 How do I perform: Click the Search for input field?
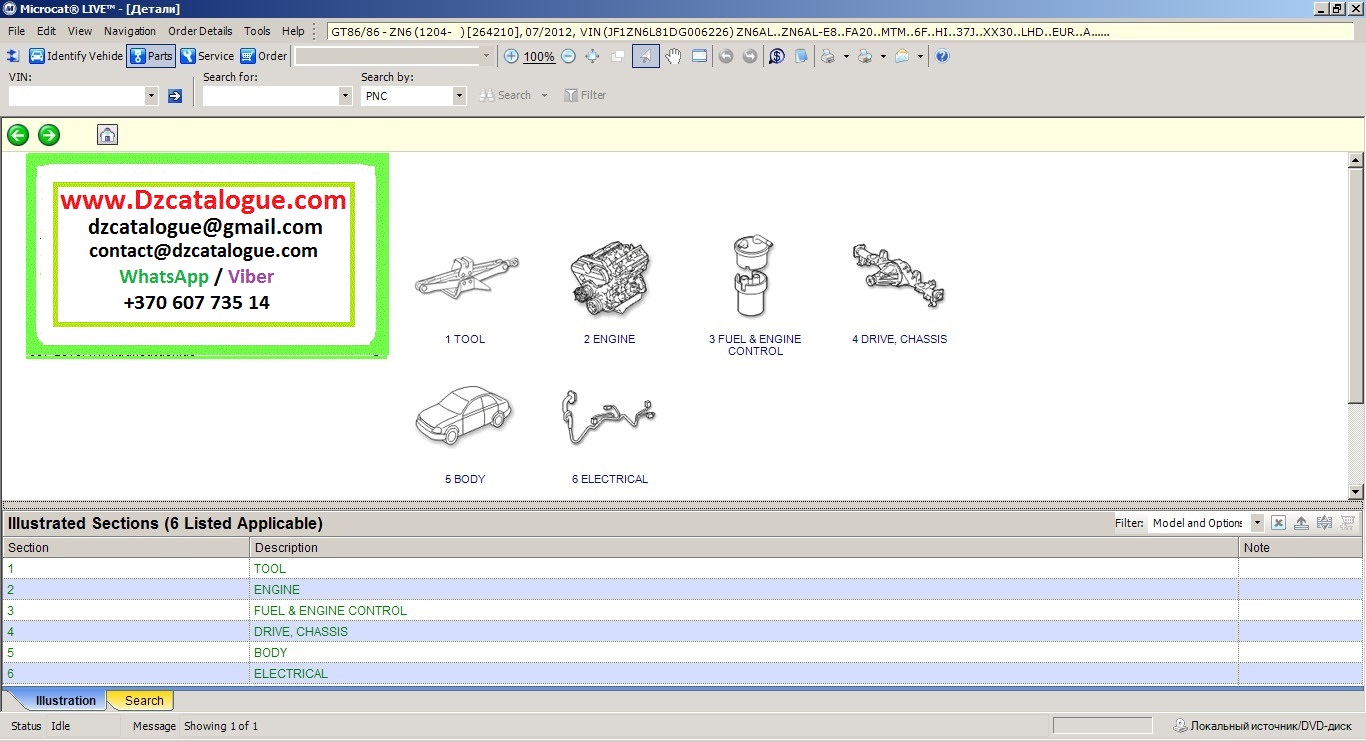point(270,96)
